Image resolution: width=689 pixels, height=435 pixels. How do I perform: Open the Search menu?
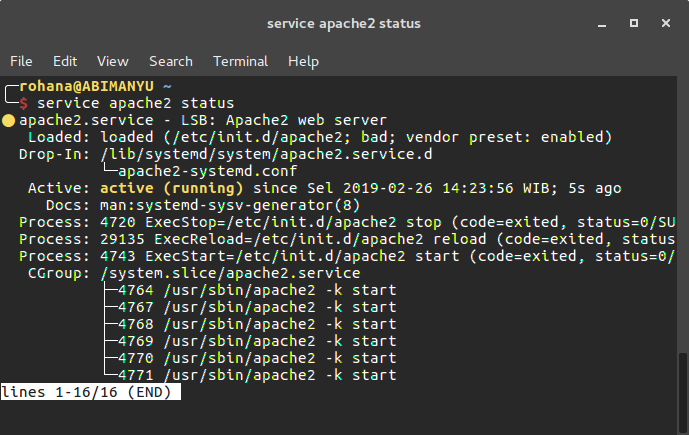[x=170, y=62]
